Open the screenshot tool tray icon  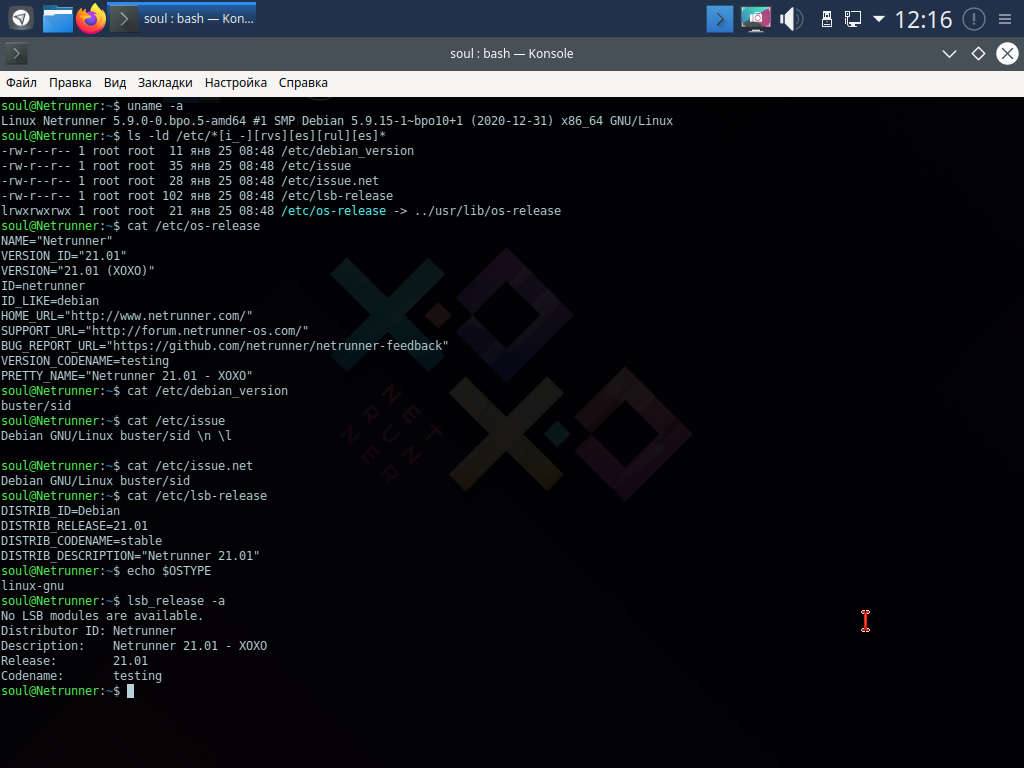(x=756, y=19)
